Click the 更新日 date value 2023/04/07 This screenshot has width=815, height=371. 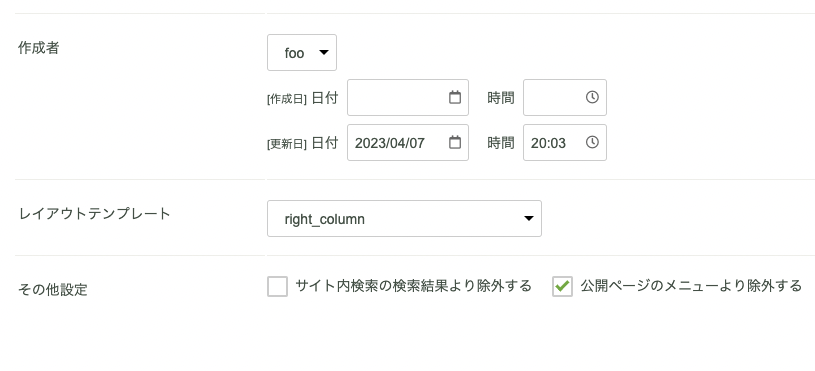390,143
